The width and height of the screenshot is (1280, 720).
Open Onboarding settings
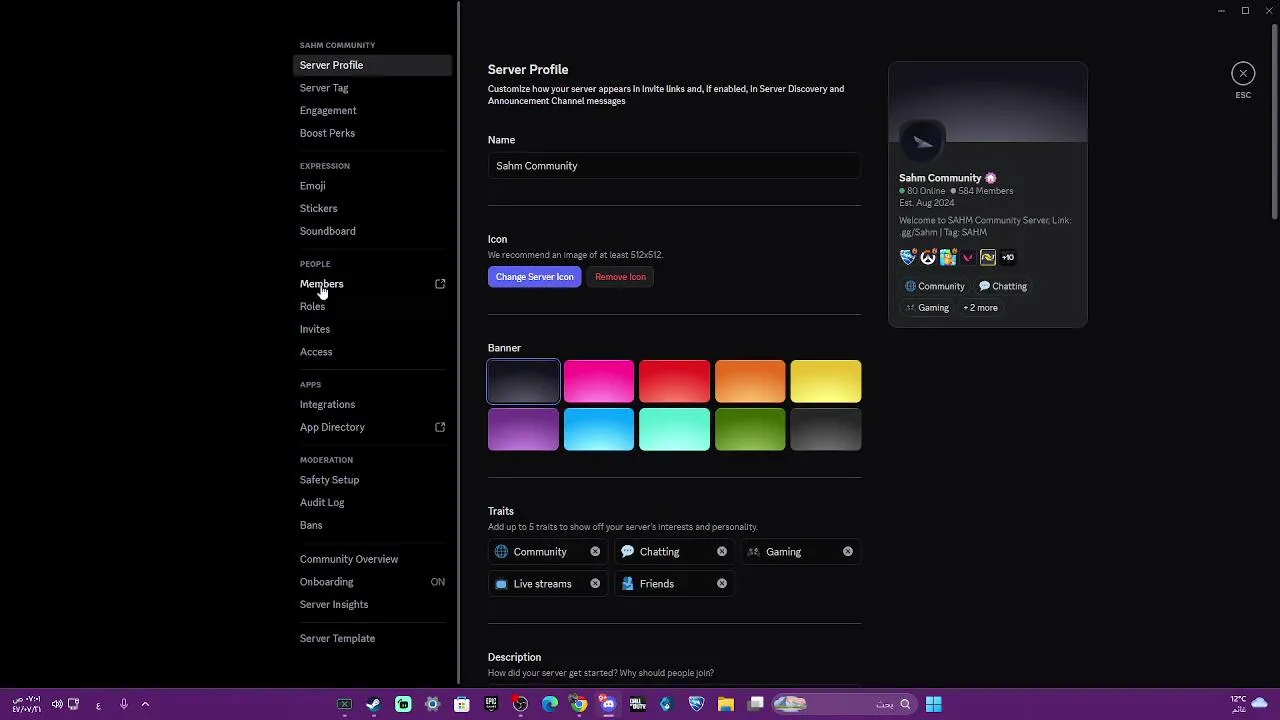click(x=372, y=582)
